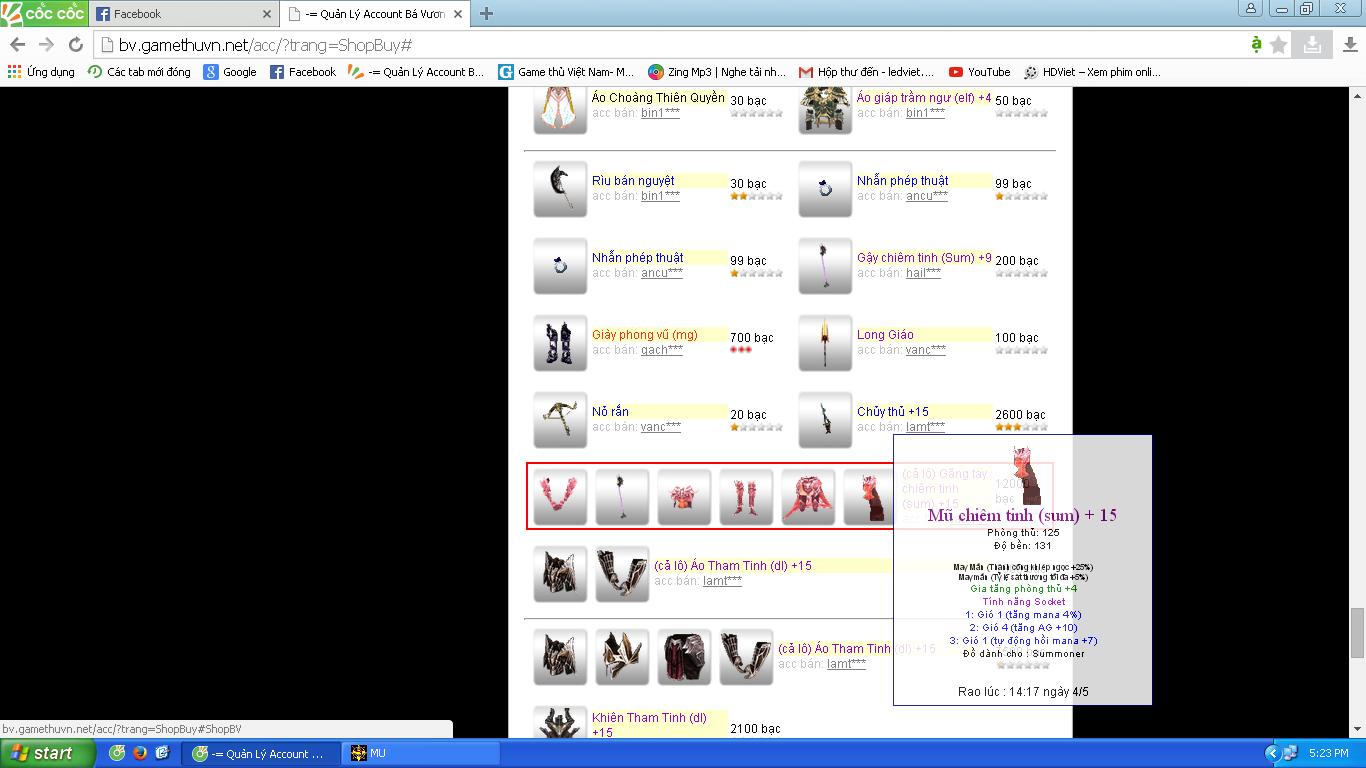This screenshot has width=1366, height=768.
Task: Open Khiên Tham Tinh (dl) +15 link
Action: click(x=649, y=725)
